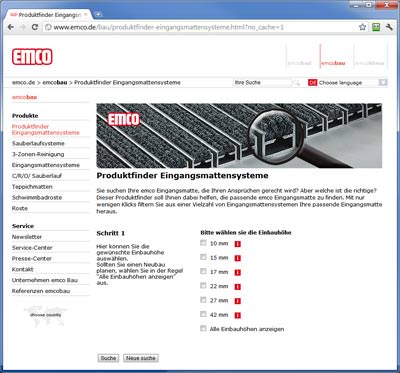
Task: Open Presse-Center link
Action: 32,259
